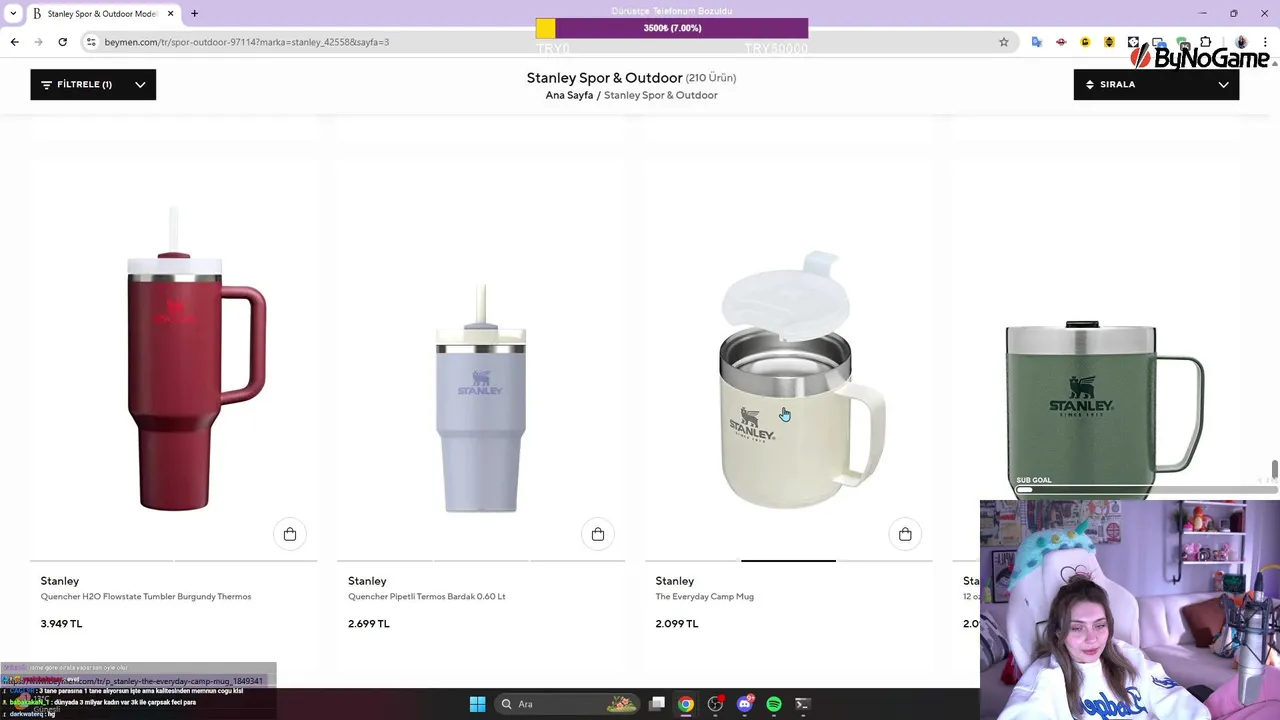
Task: Open the red extension icon in toolbar
Action: click(1061, 42)
